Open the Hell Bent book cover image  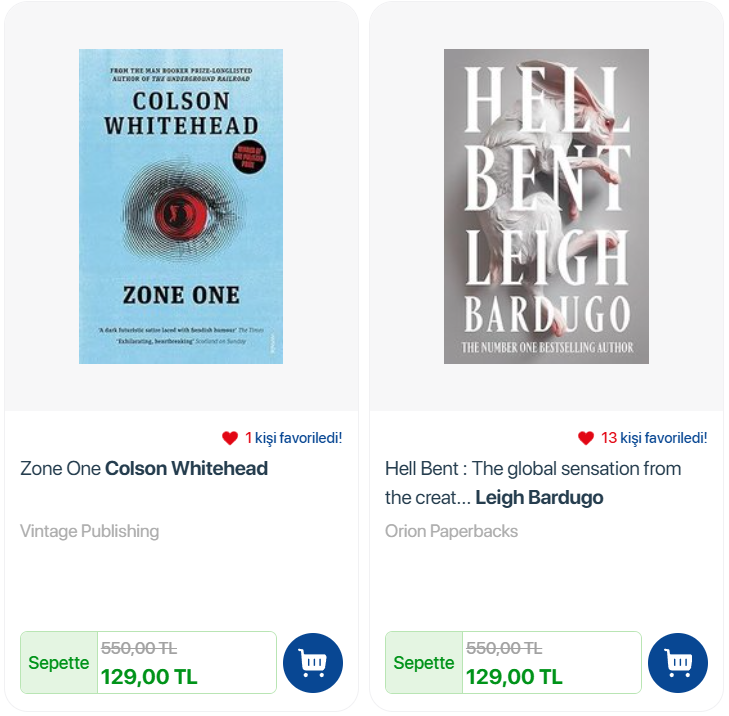(x=546, y=206)
